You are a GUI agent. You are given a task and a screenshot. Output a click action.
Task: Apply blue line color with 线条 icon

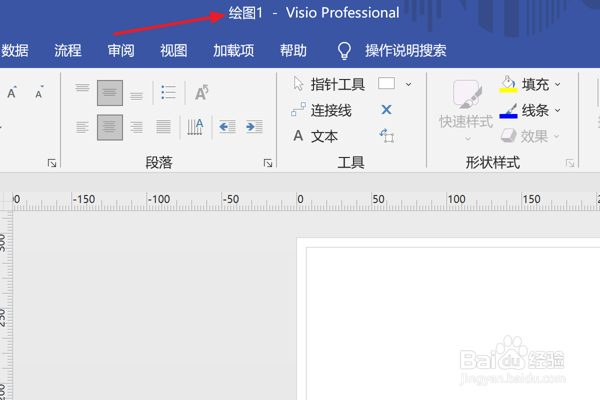click(x=508, y=111)
